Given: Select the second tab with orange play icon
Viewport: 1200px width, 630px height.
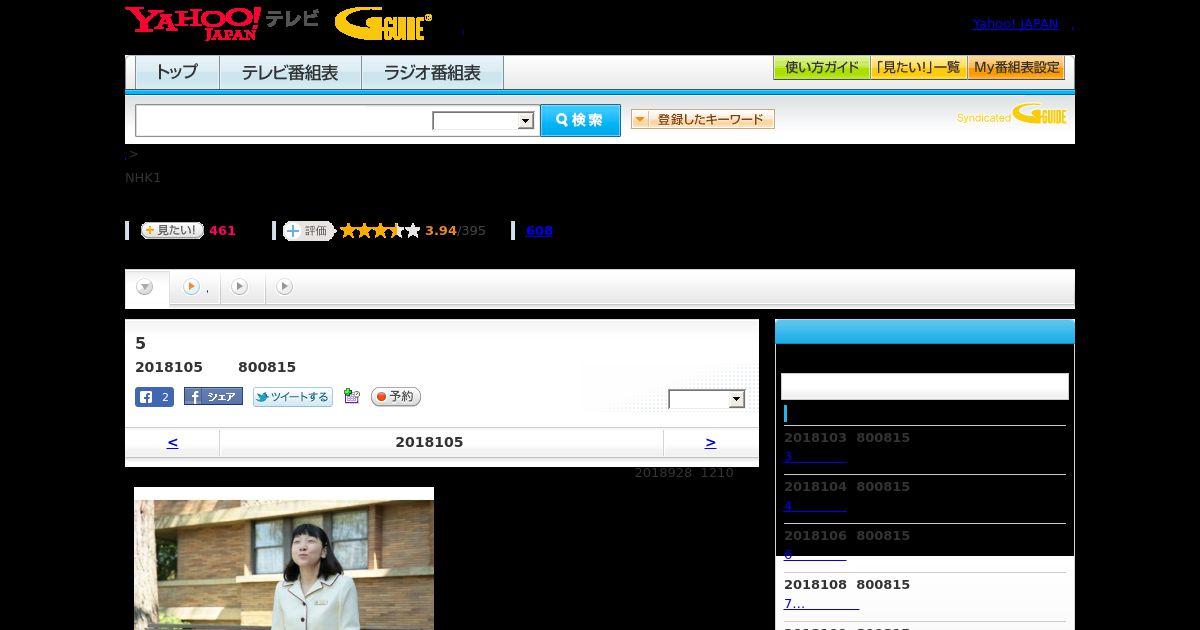Looking at the screenshot, I should coord(195,288).
